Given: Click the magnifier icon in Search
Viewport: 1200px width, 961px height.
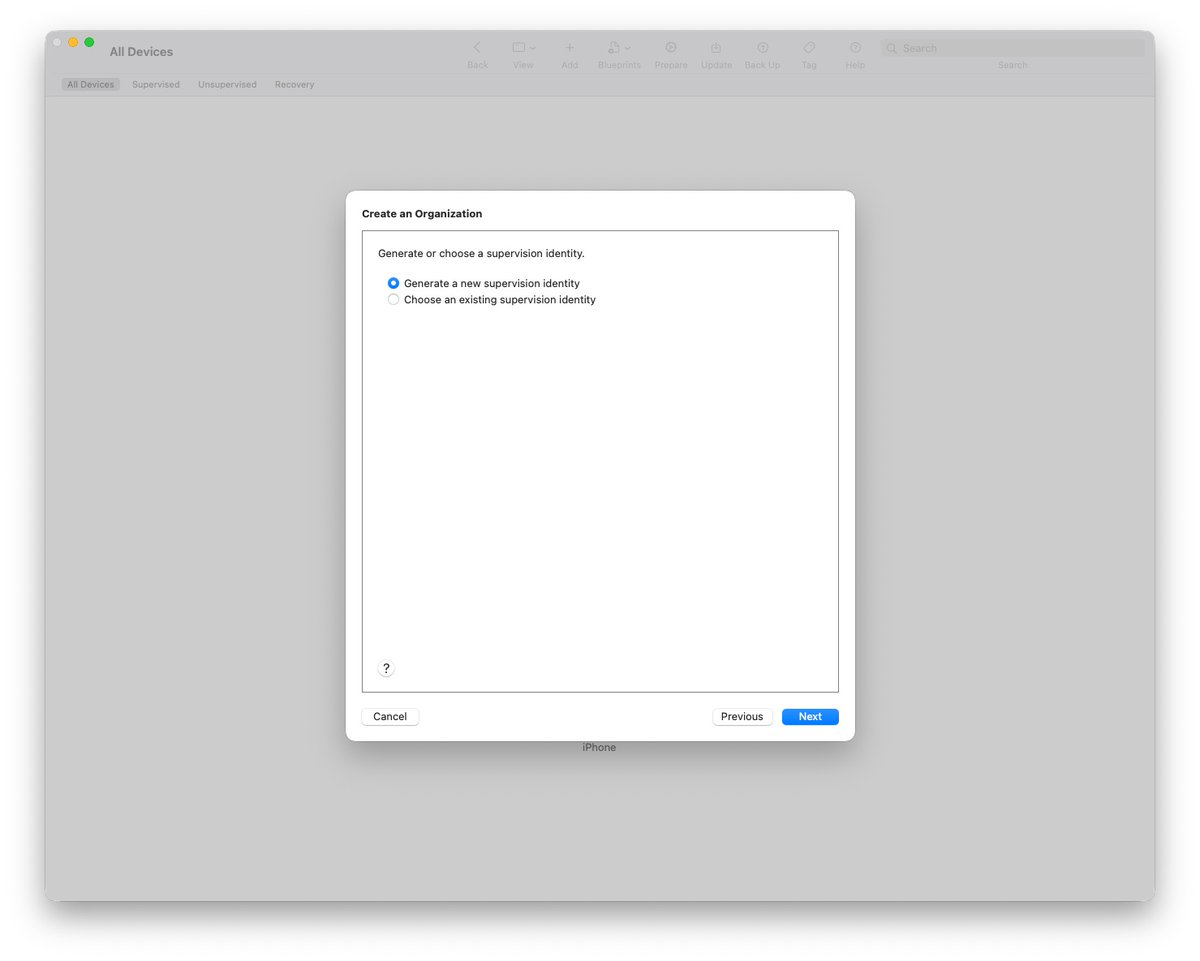Looking at the screenshot, I should pos(892,48).
